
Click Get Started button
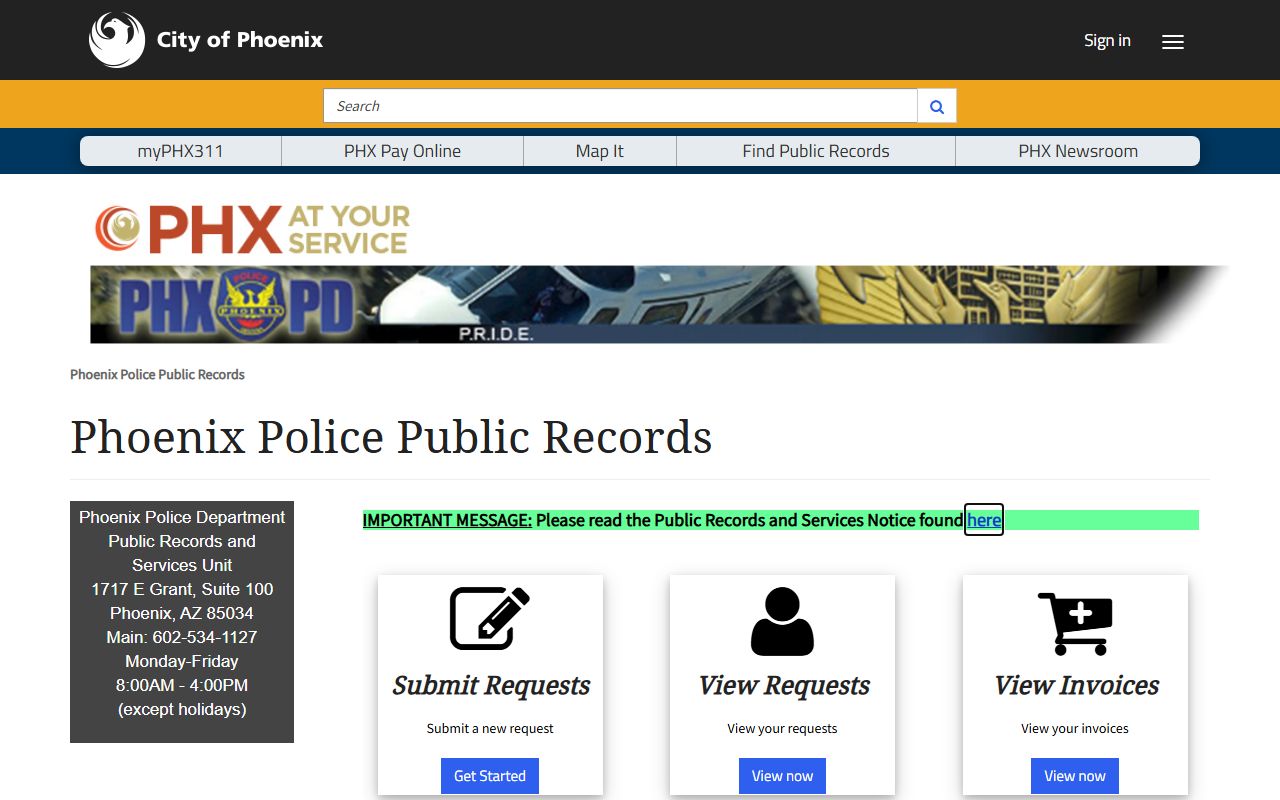pyautogui.click(x=490, y=776)
